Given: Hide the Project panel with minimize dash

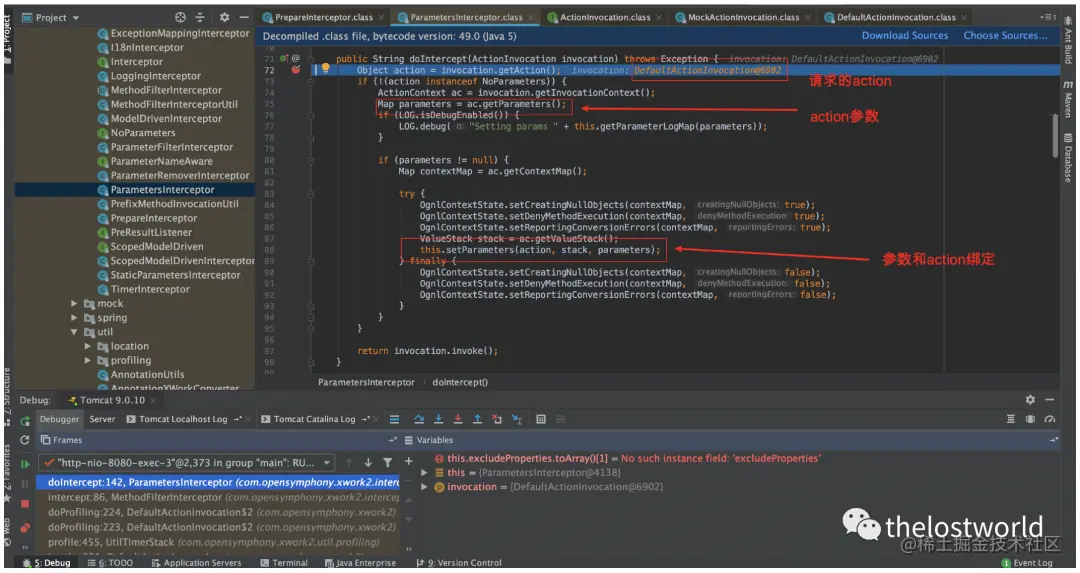Looking at the screenshot, I should pyautogui.click(x=244, y=17).
